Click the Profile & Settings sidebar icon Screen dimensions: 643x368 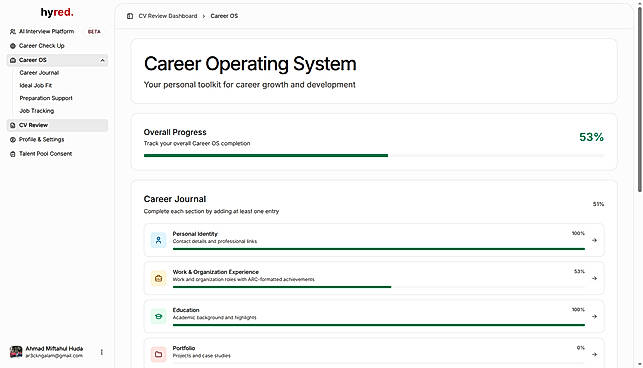[13, 139]
